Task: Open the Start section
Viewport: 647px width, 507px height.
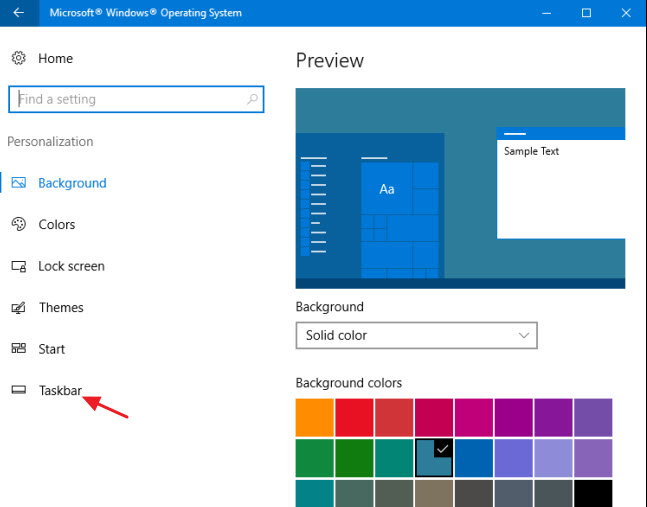Action: tap(52, 349)
